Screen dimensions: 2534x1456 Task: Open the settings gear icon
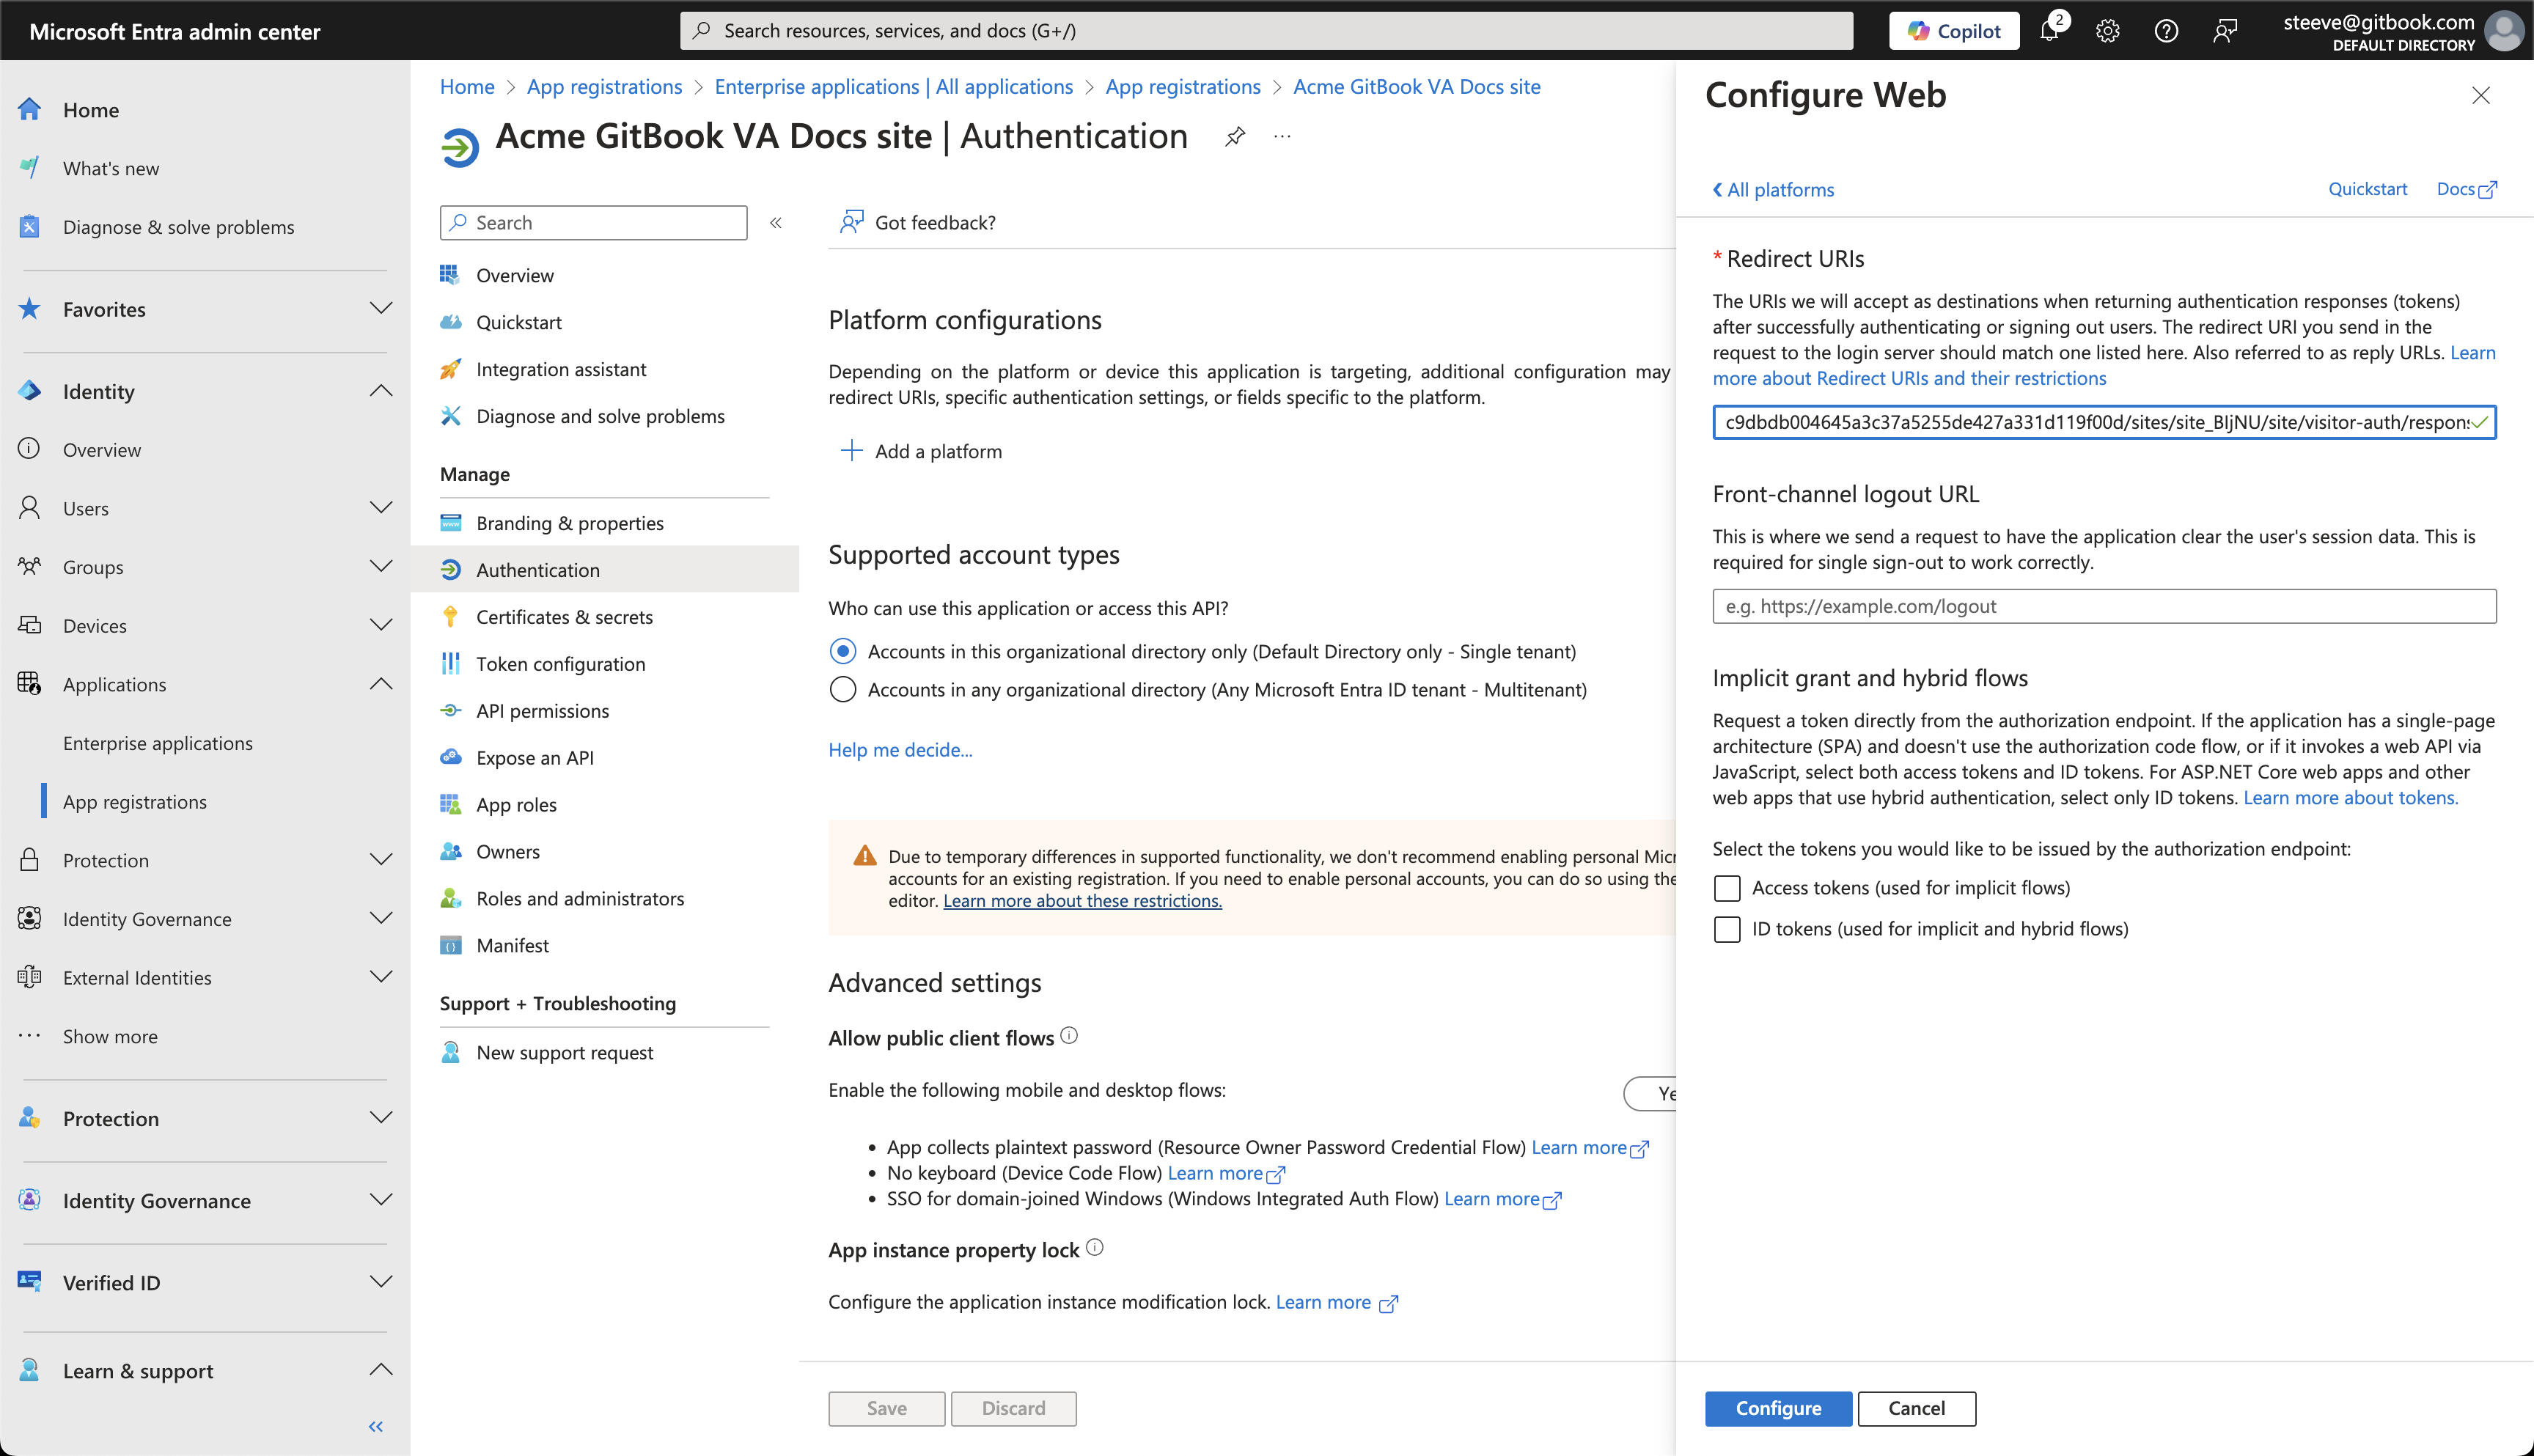pyautogui.click(x=2108, y=30)
